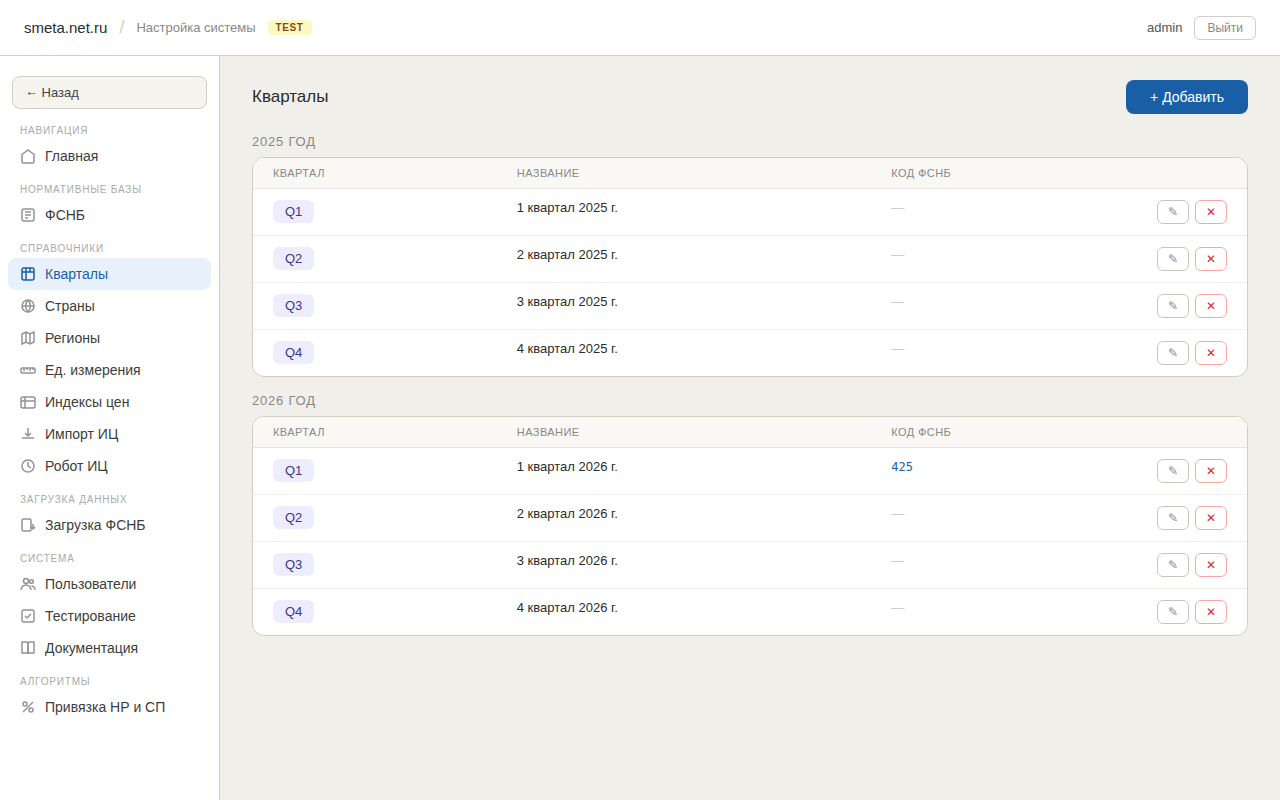Go to the ФСНБ section
This screenshot has width=1280, height=800.
(x=65, y=215)
